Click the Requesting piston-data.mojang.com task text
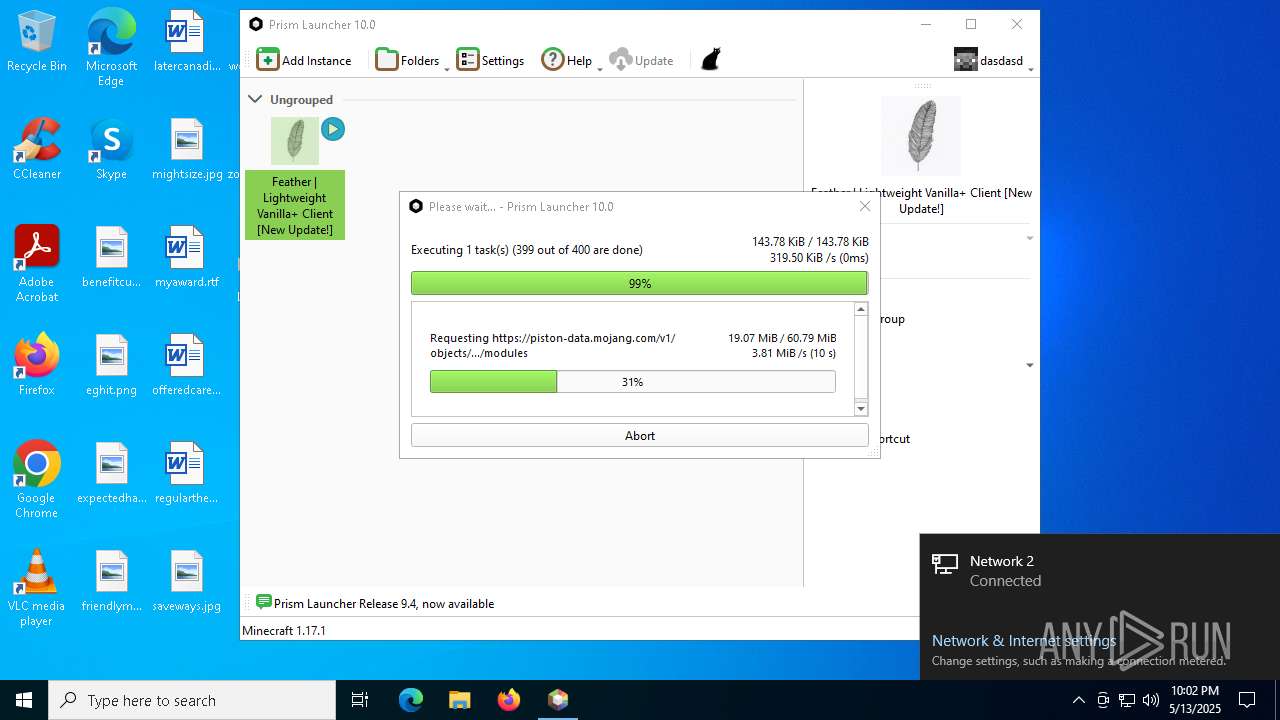This screenshot has width=1280, height=720. (552, 345)
